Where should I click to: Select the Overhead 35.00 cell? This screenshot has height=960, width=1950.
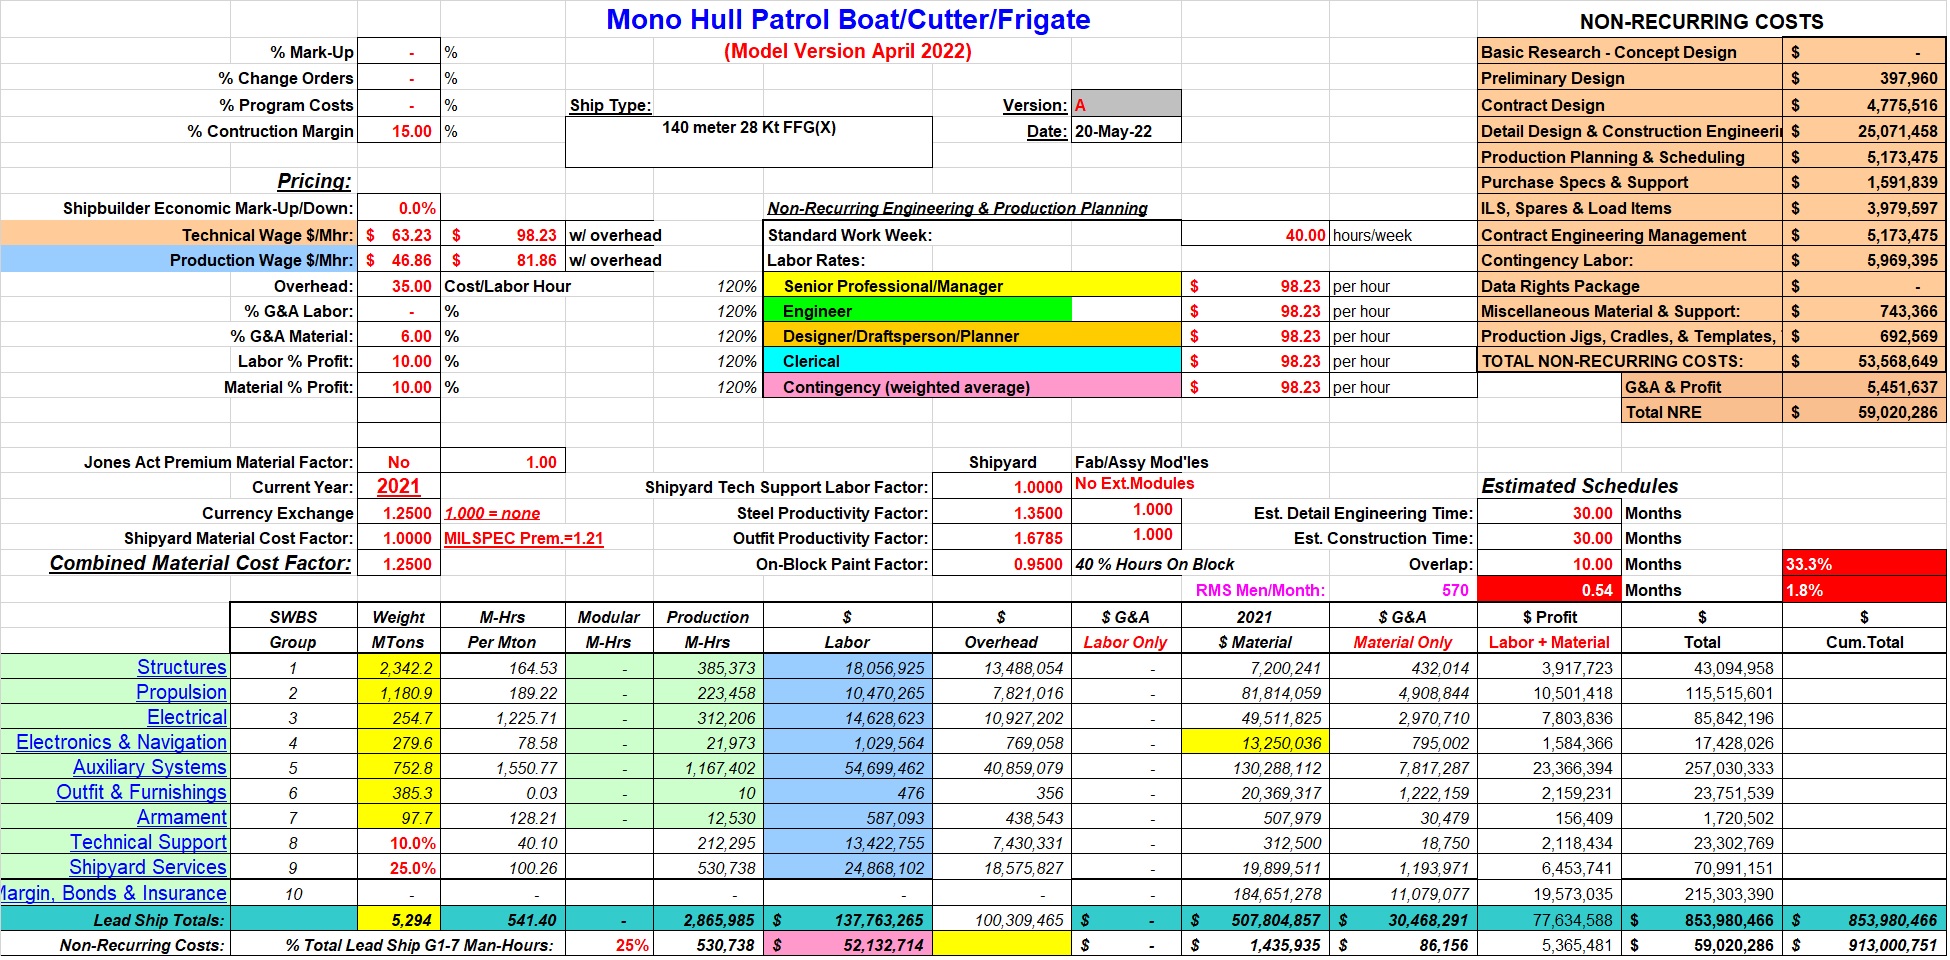pyautogui.click(x=399, y=286)
